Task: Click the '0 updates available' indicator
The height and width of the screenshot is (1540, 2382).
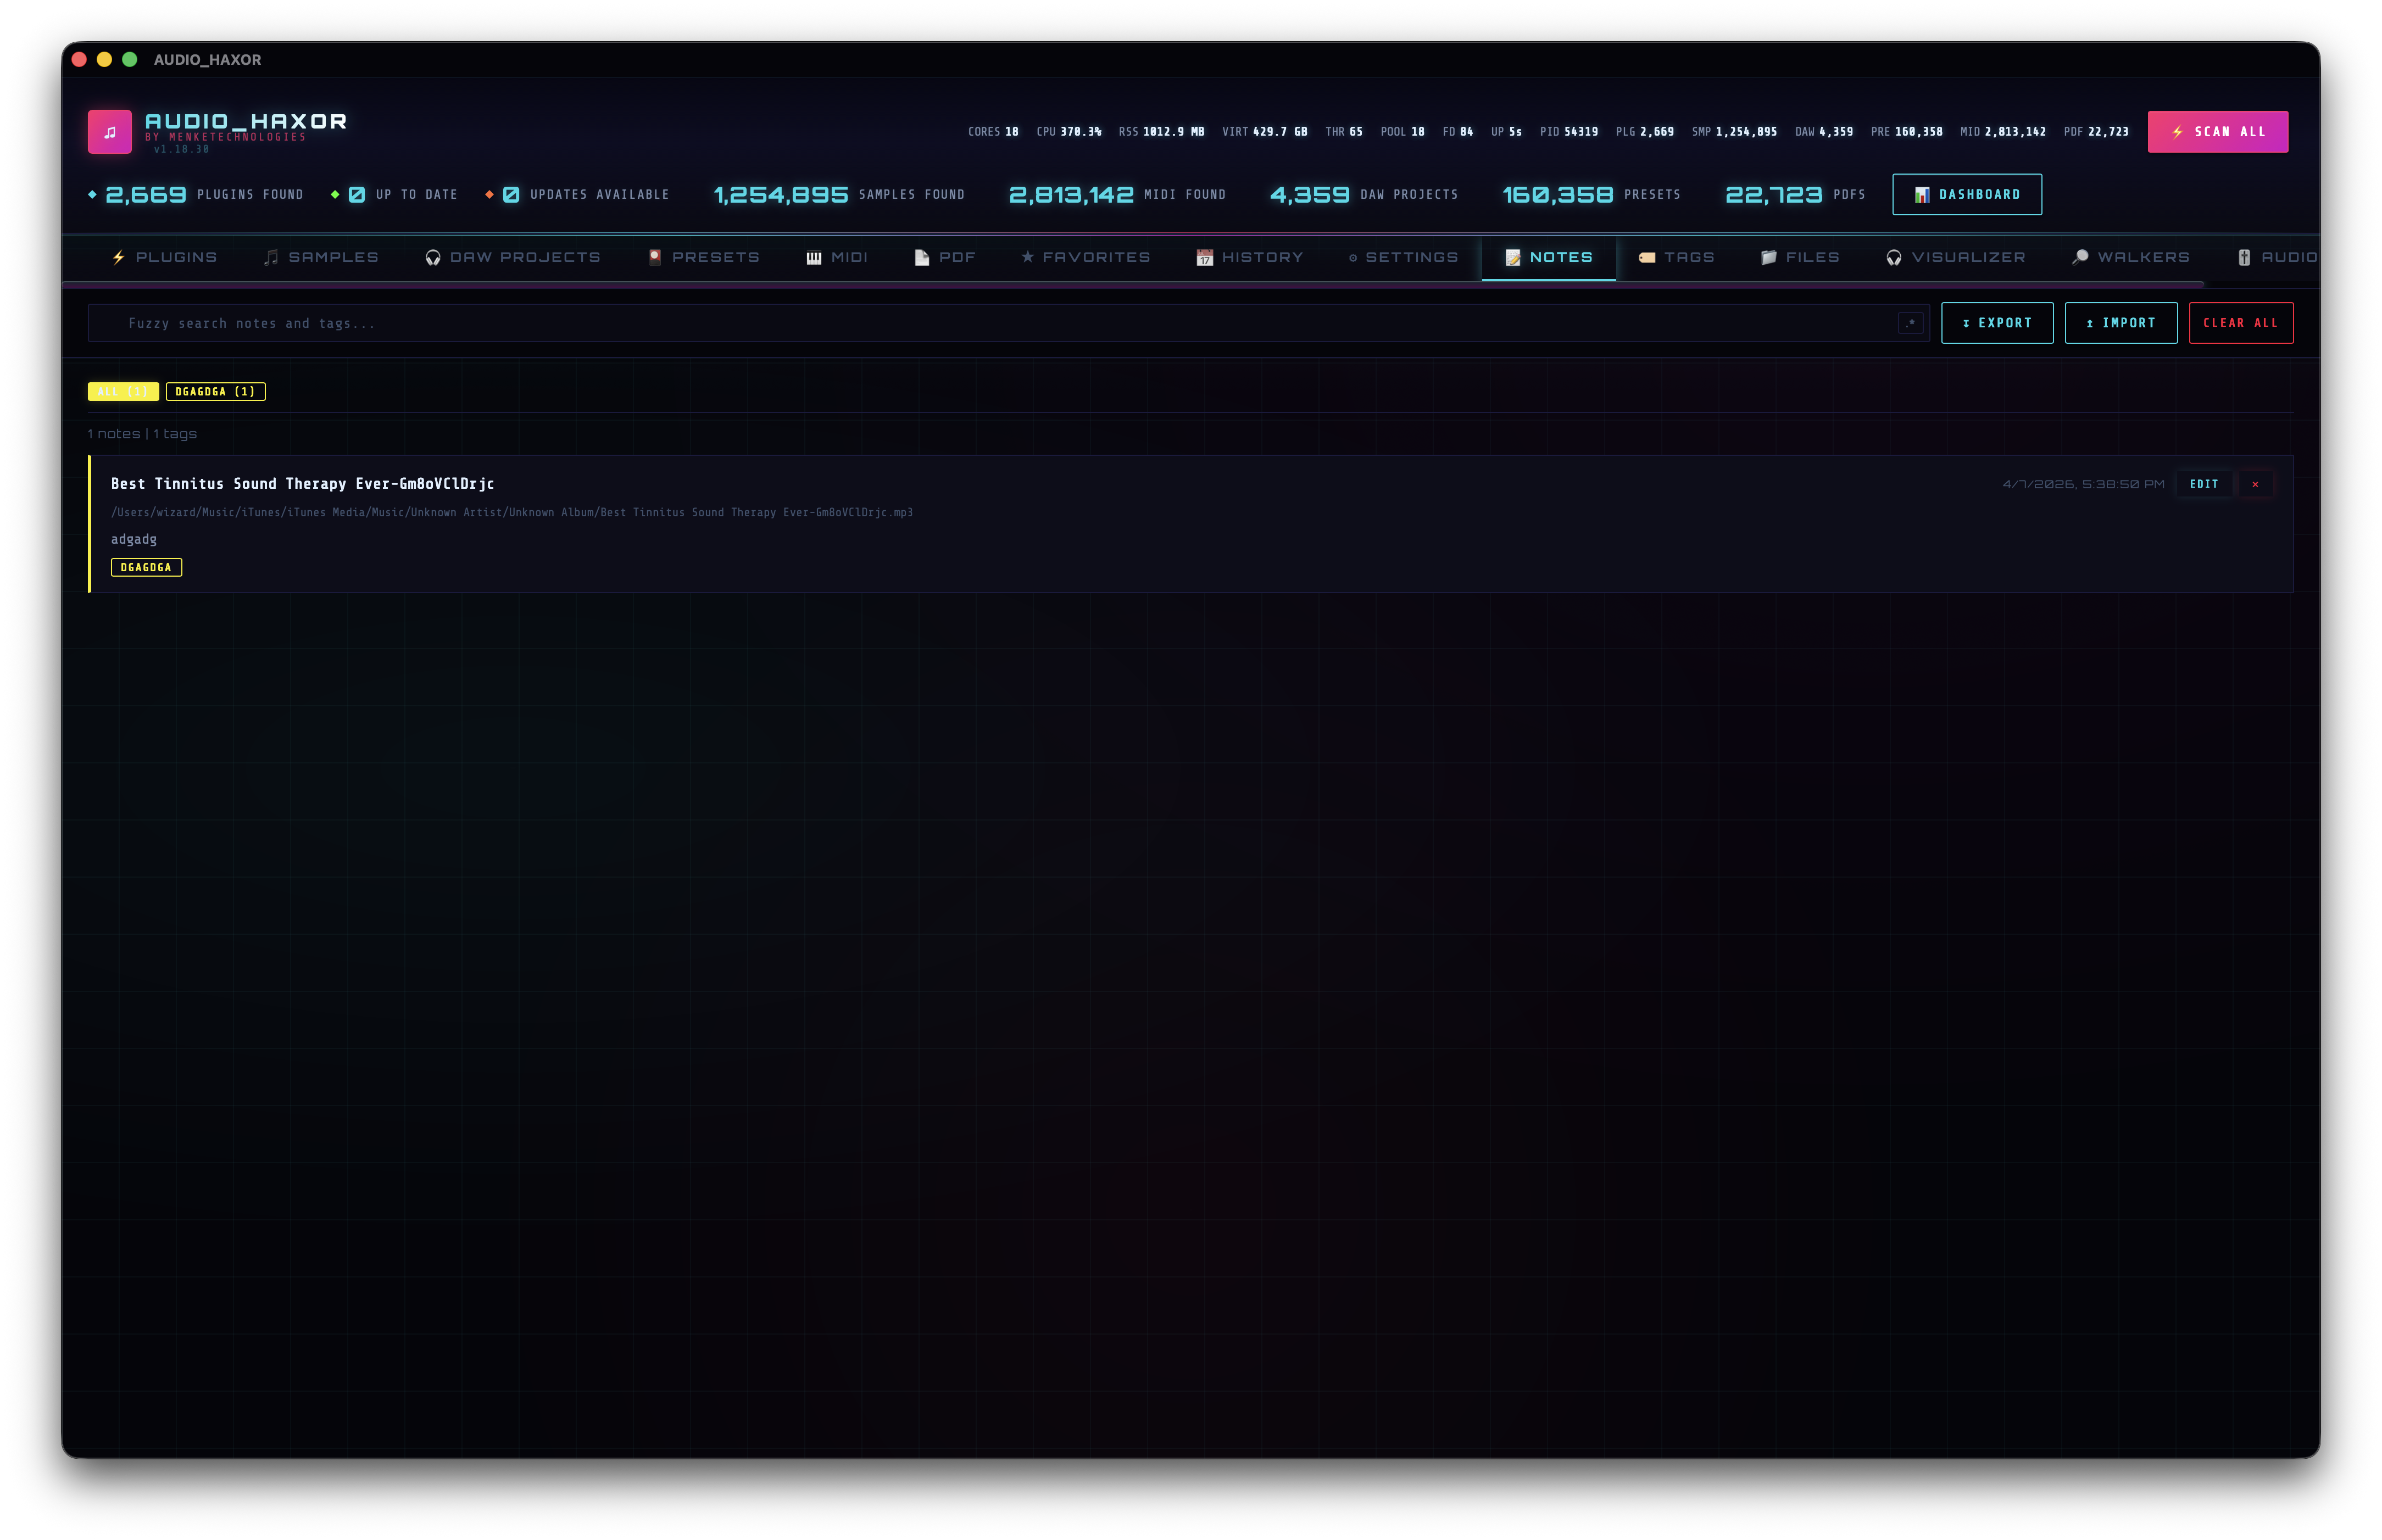Action: pyautogui.click(x=577, y=195)
